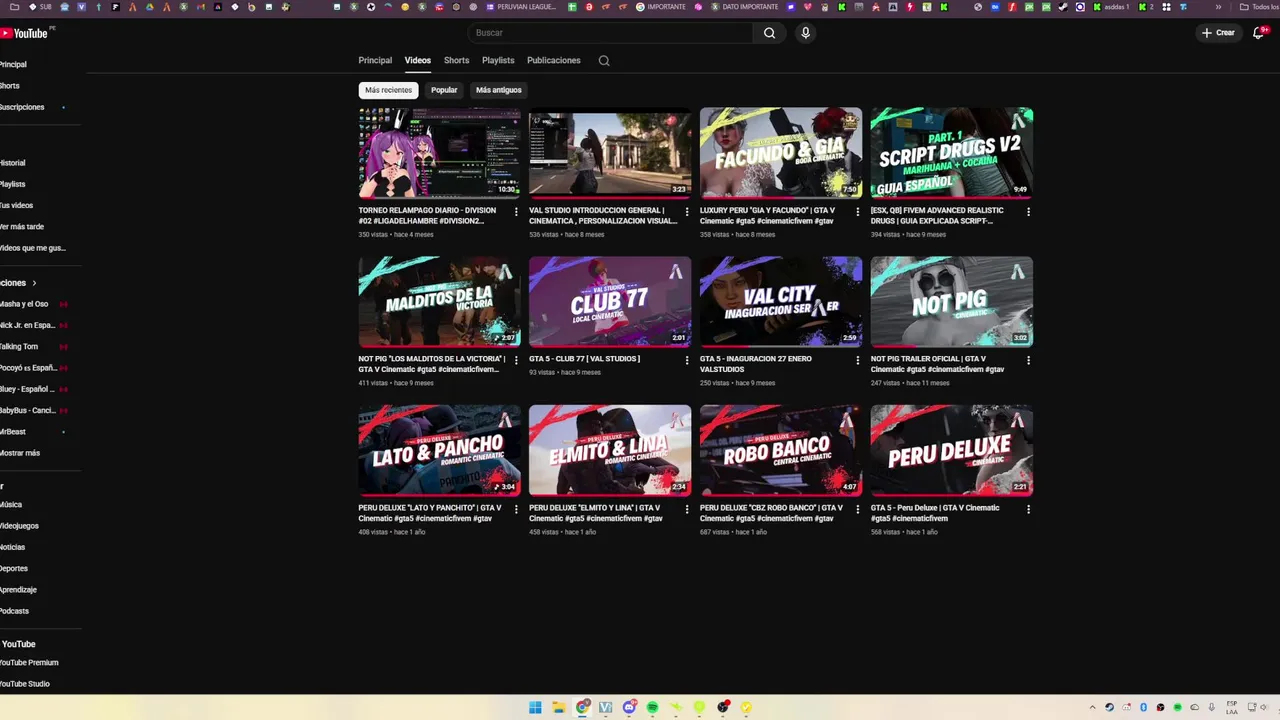Open the notifications bell
The image size is (1280, 720).
1259,33
